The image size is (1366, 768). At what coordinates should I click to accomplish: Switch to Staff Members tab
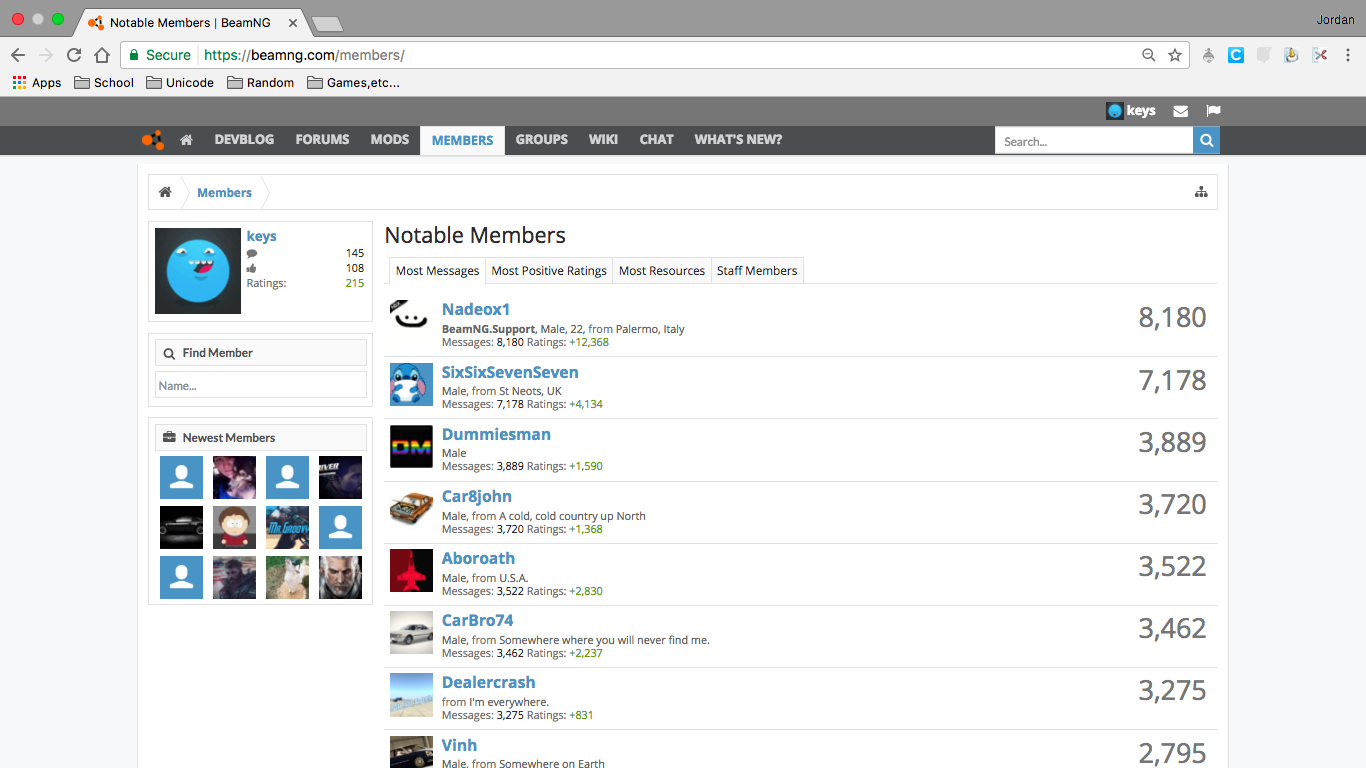[757, 271]
